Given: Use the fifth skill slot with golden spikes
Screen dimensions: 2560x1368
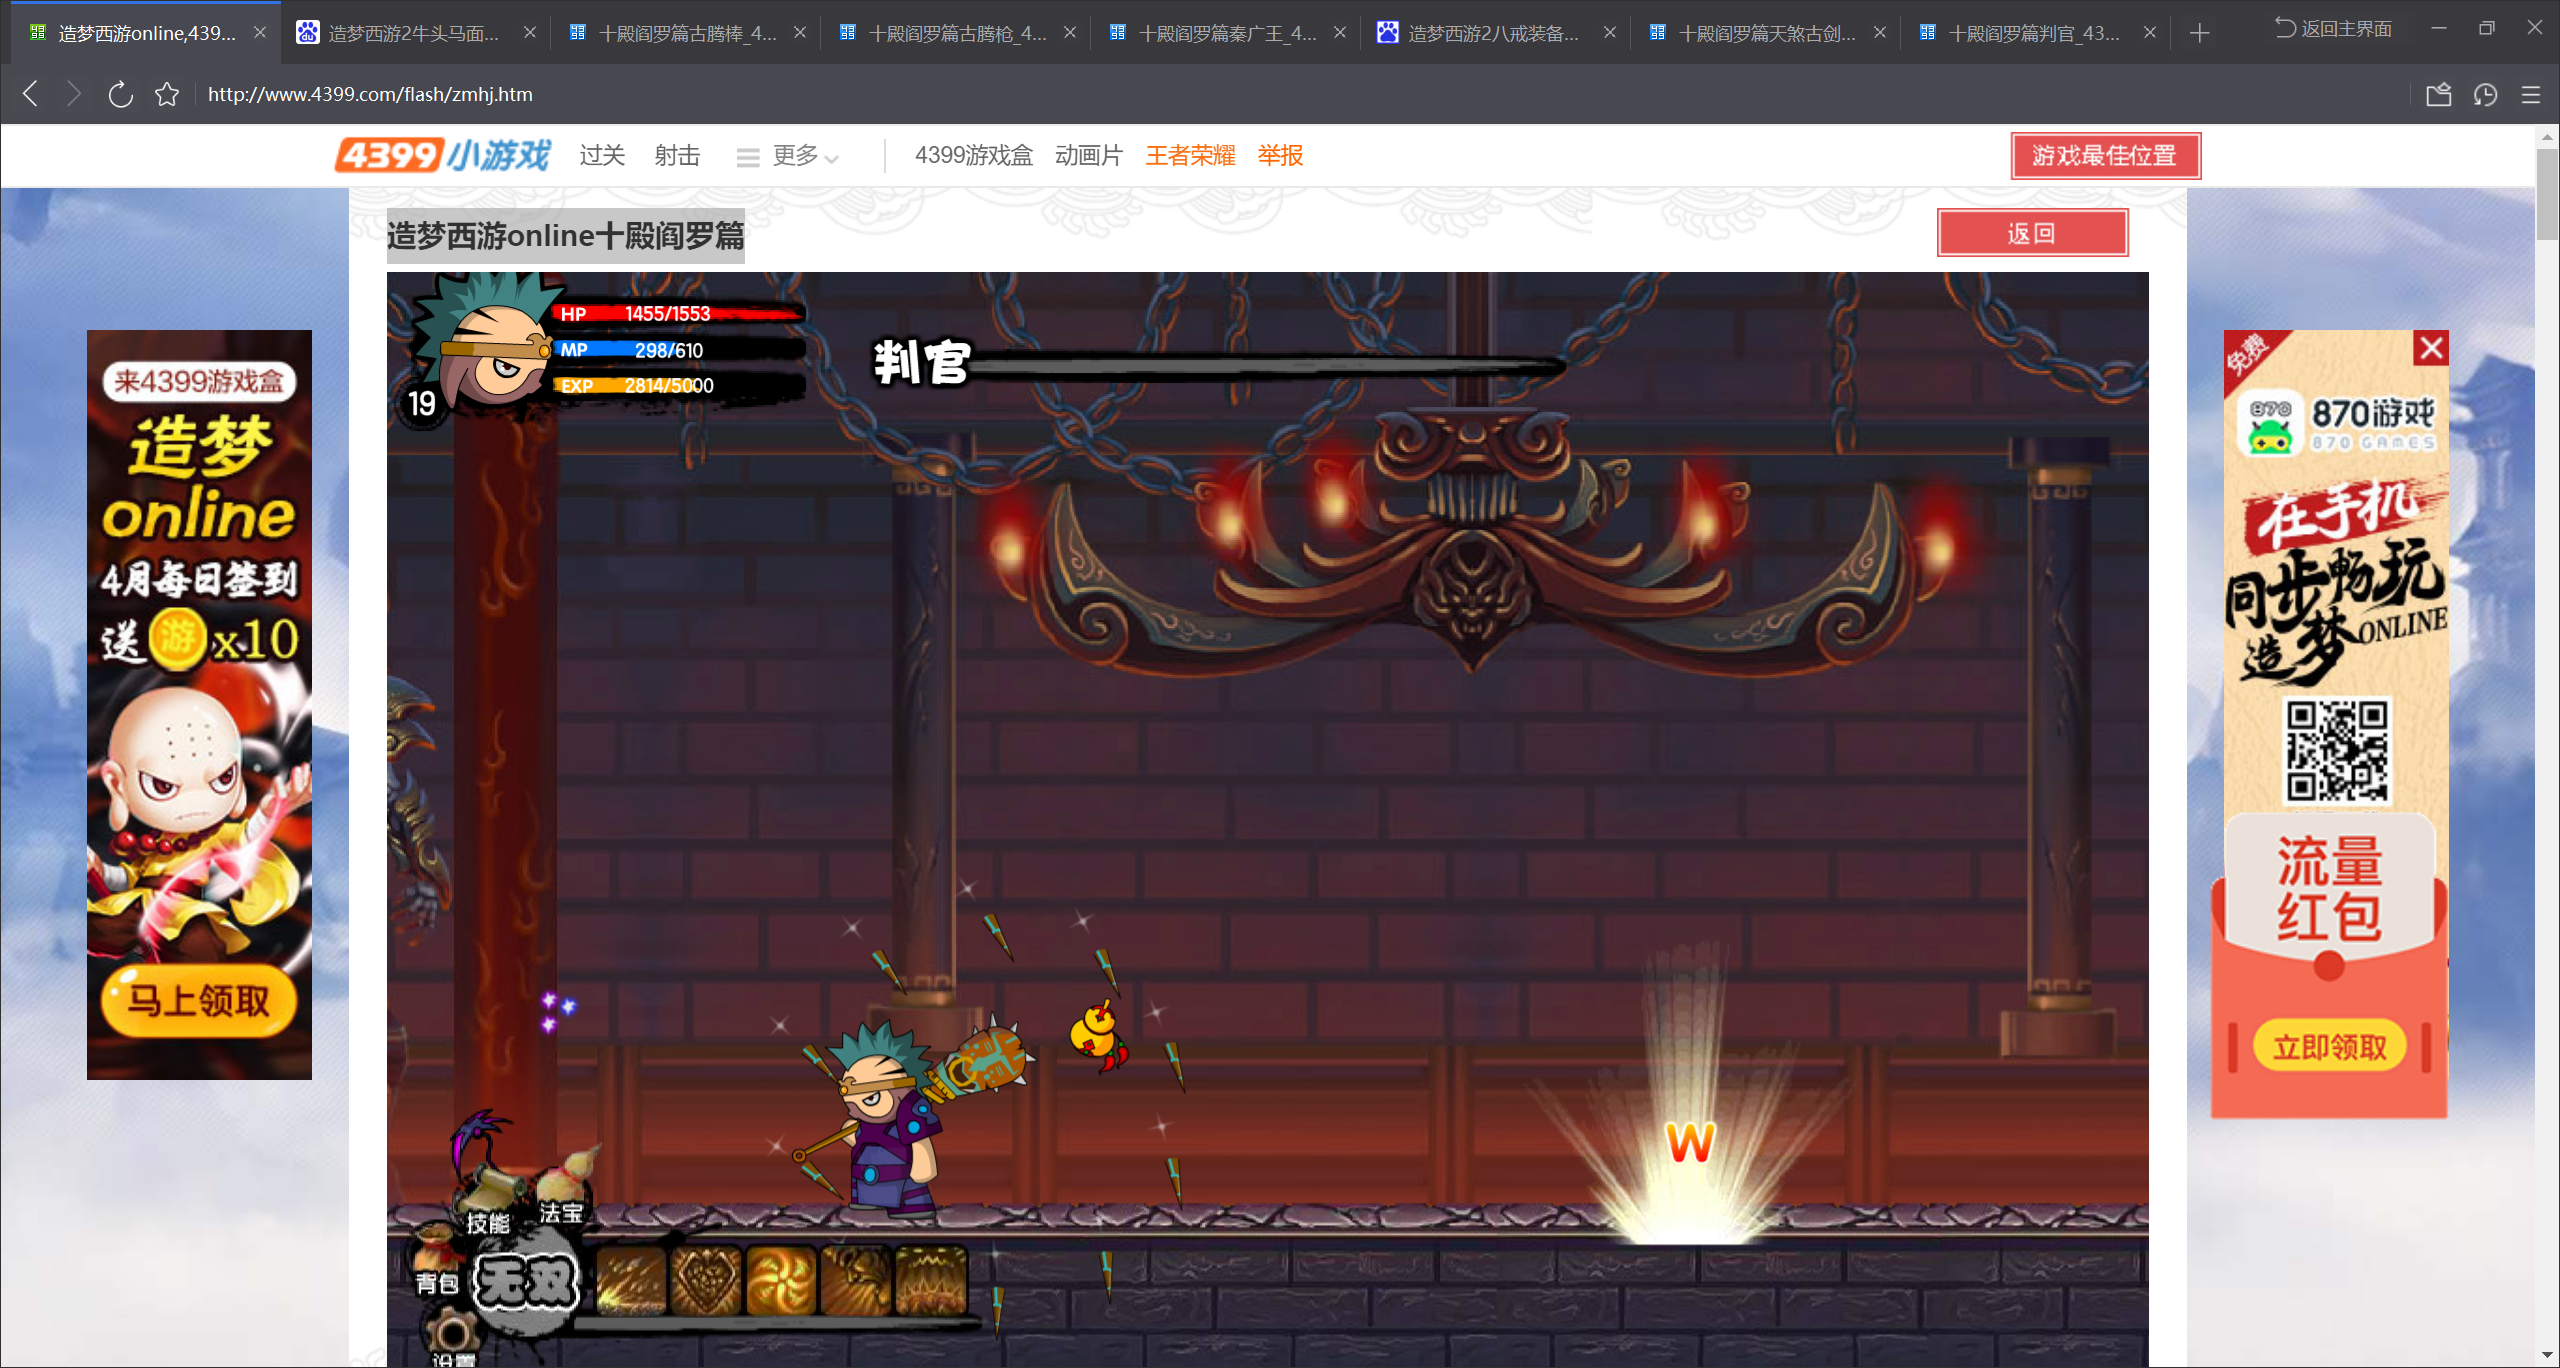Looking at the screenshot, I should 931,1280.
